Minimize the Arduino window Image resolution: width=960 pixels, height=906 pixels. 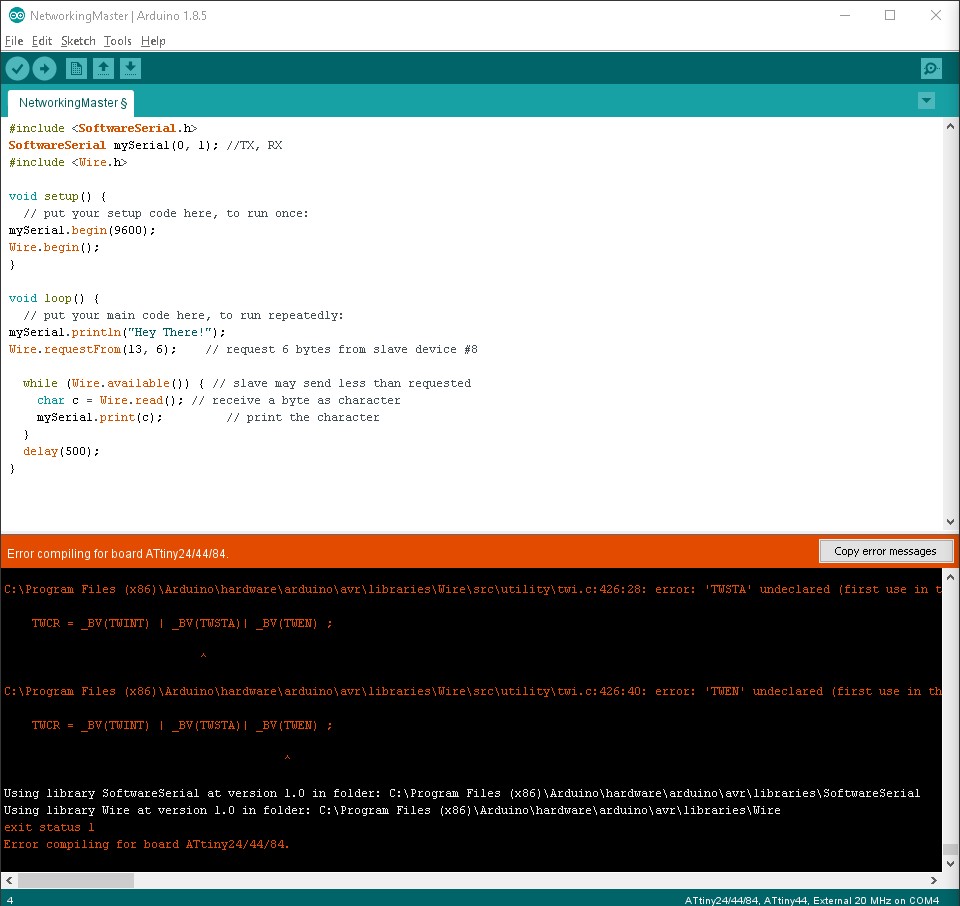[845, 15]
